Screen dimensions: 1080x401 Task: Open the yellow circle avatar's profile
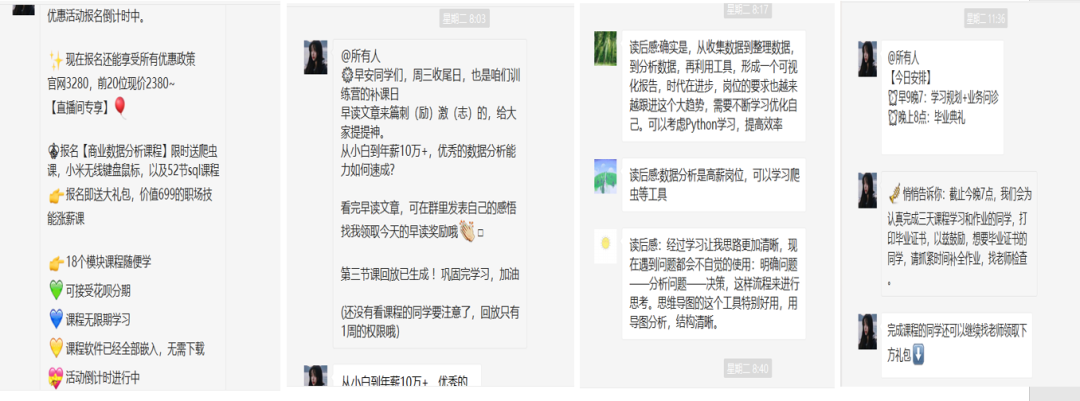point(605,242)
